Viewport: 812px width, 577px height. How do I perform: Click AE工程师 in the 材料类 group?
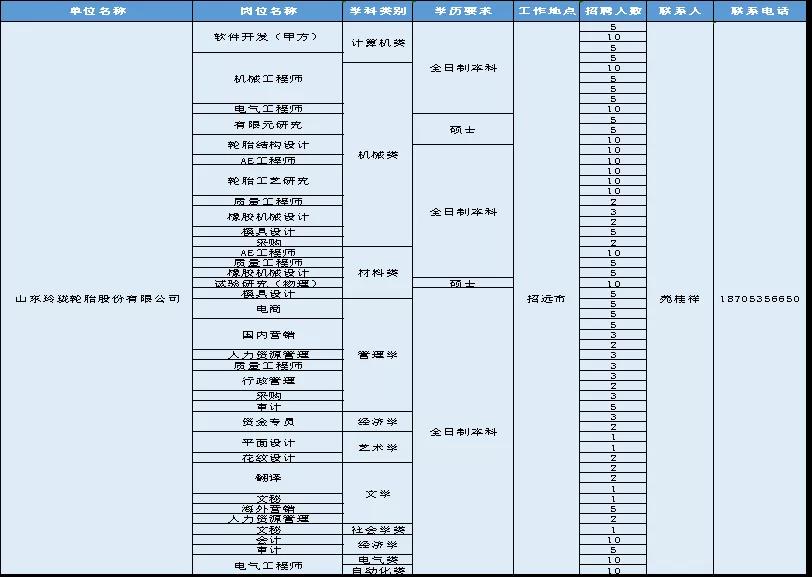[268, 252]
